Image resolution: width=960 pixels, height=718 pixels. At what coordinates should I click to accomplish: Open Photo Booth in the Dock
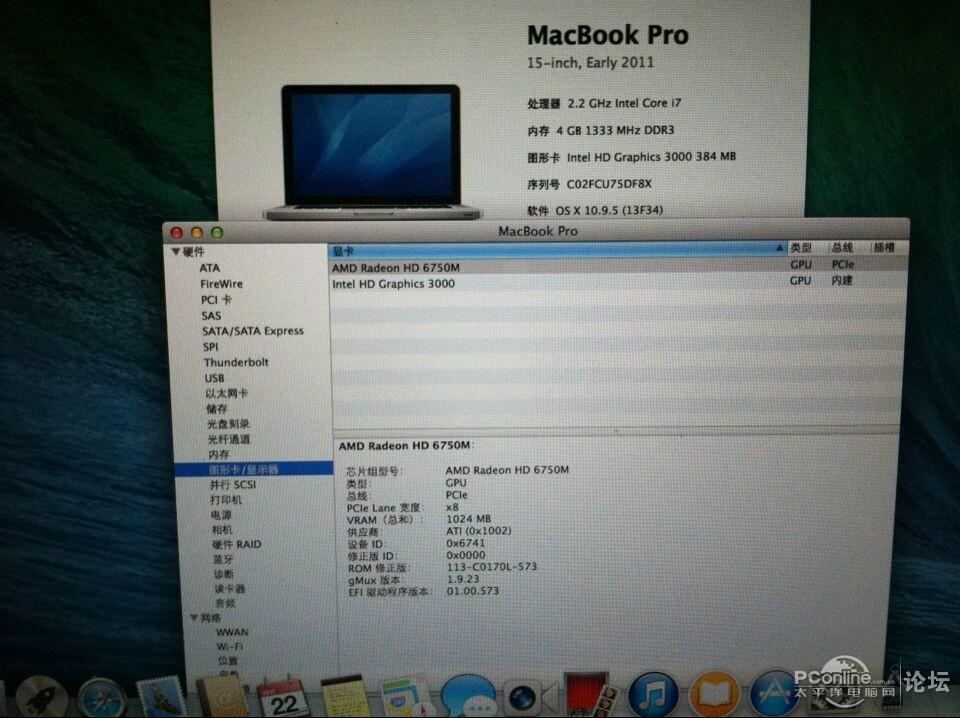(x=589, y=695)
